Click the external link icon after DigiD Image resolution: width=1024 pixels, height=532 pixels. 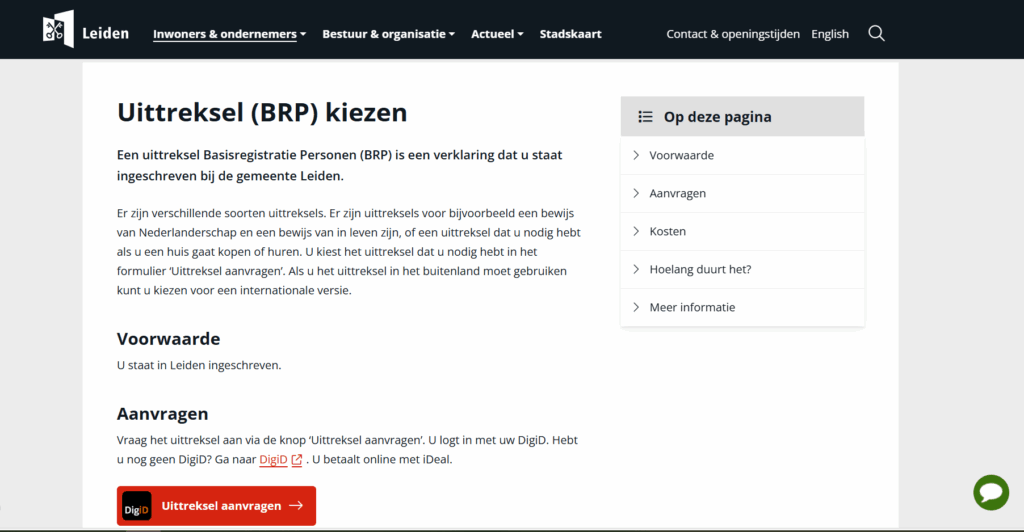click(297, 460)
